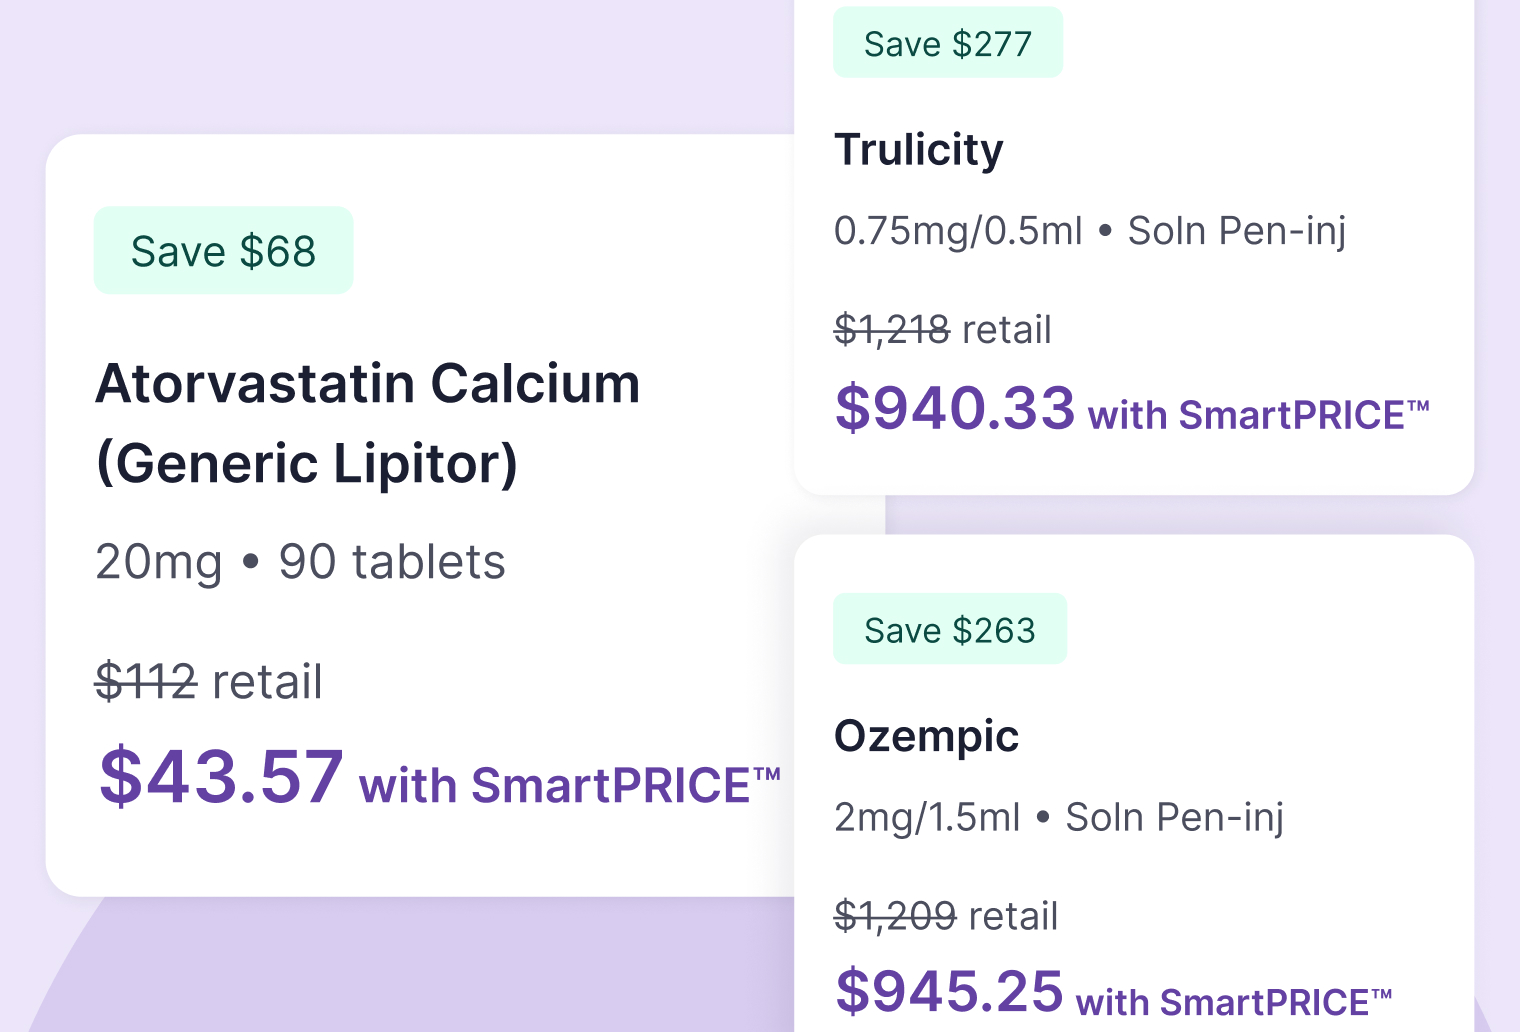Select the $43.57 SmartPRICE amount
This screenshot has width=1520, height=1032.
point(221,776)
